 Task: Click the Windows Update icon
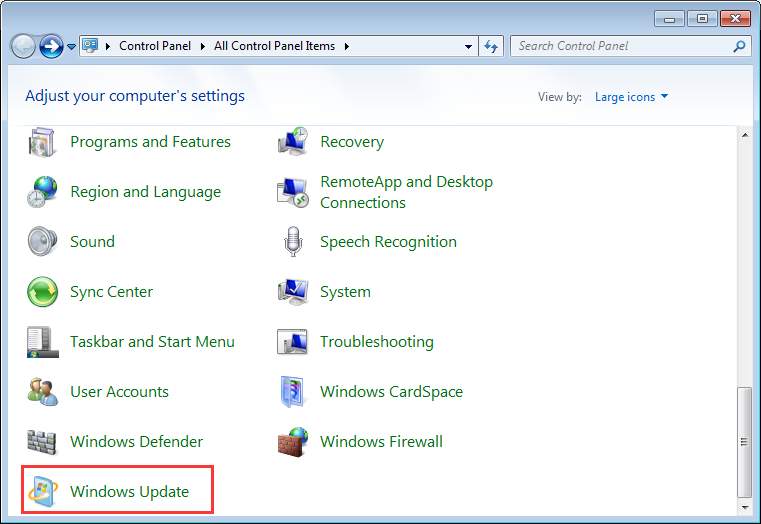pyautogui.click(x=42, y=491)
